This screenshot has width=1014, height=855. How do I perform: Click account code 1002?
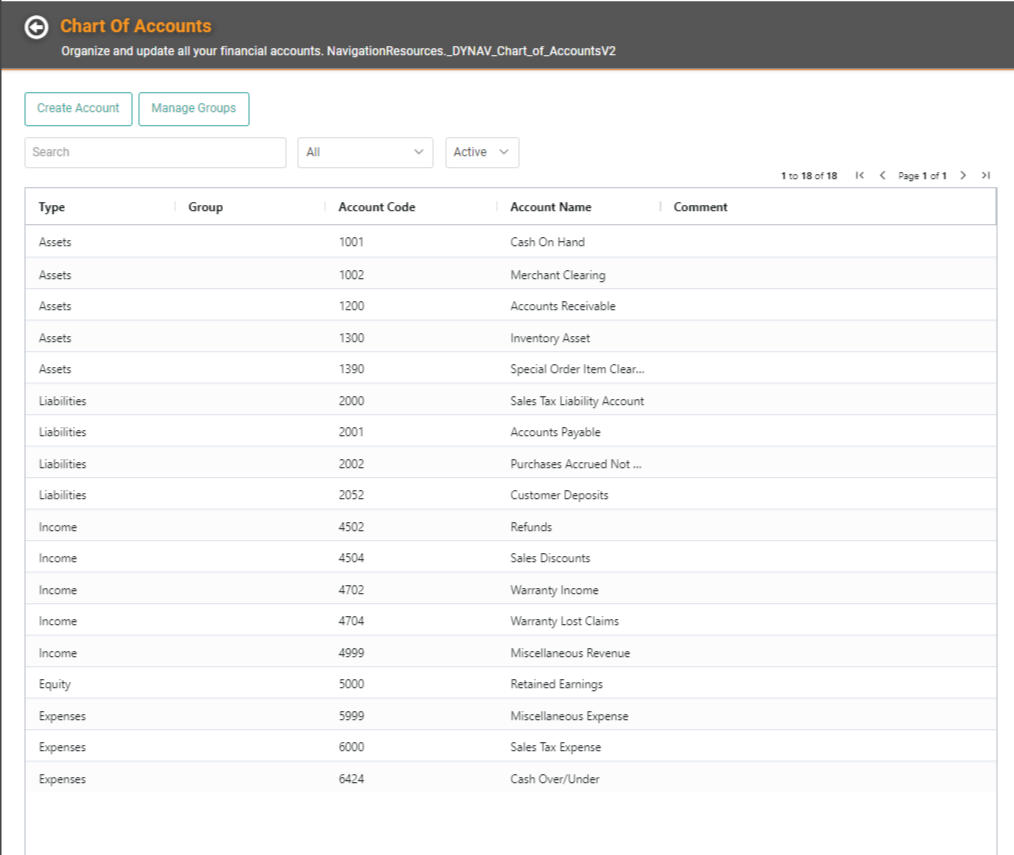point(351,275)
